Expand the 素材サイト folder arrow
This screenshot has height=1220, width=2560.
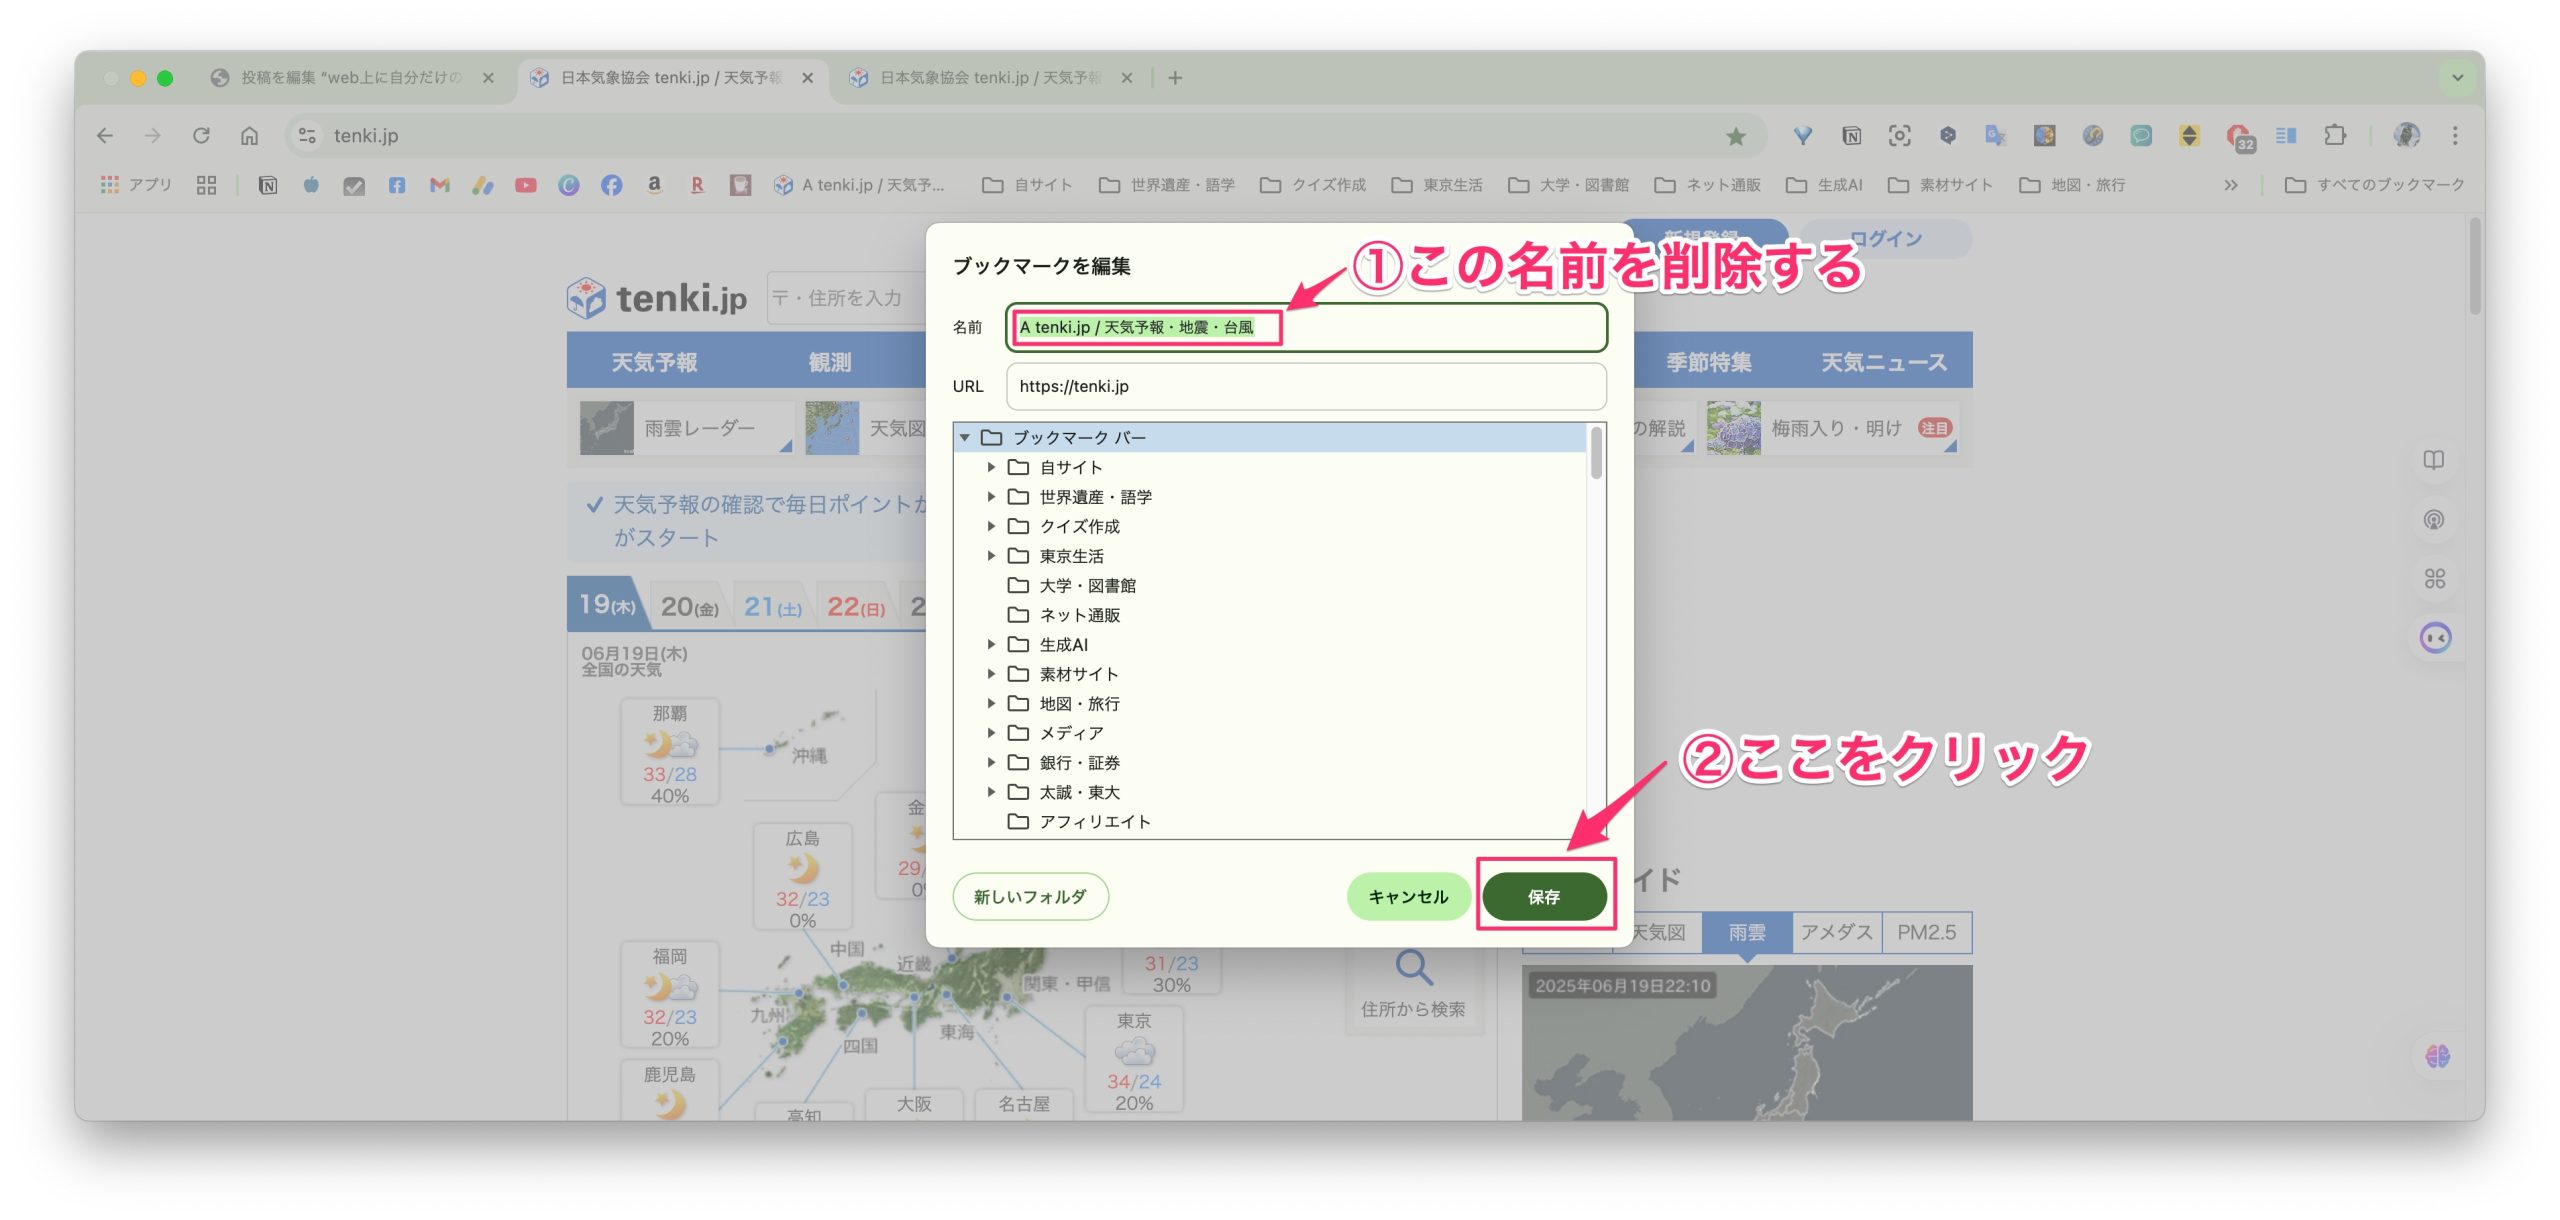(991, 674)
